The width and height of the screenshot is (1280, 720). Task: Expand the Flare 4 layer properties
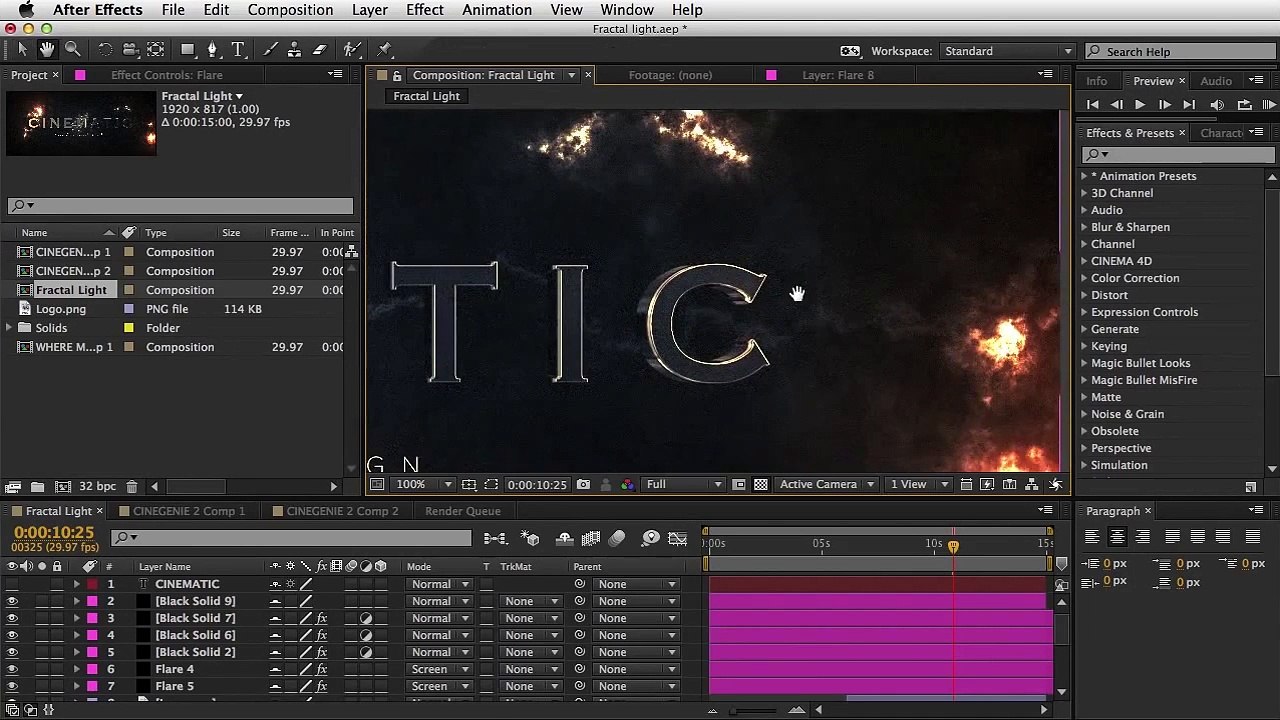pyautogui.click(x=76, y=669)
